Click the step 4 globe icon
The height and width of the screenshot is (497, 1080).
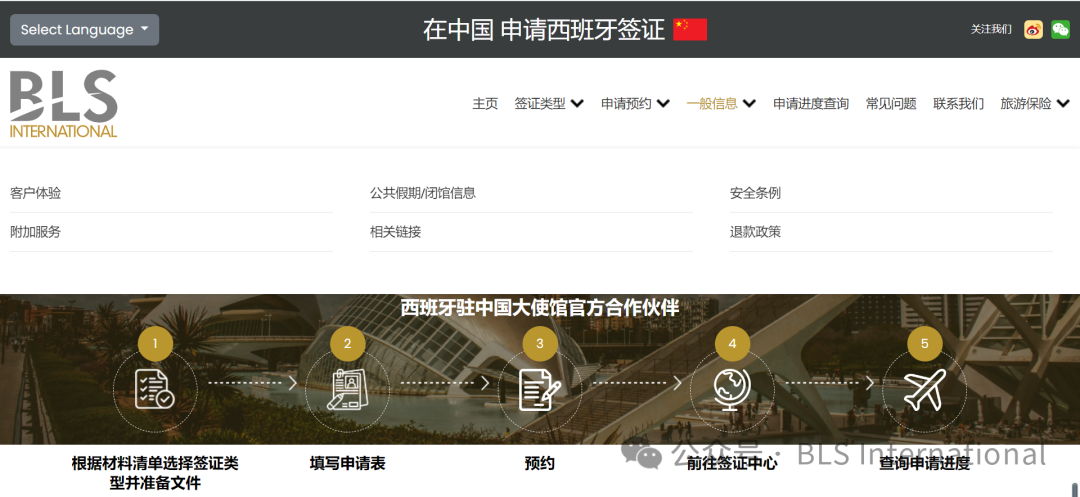(x=731, y=390)
